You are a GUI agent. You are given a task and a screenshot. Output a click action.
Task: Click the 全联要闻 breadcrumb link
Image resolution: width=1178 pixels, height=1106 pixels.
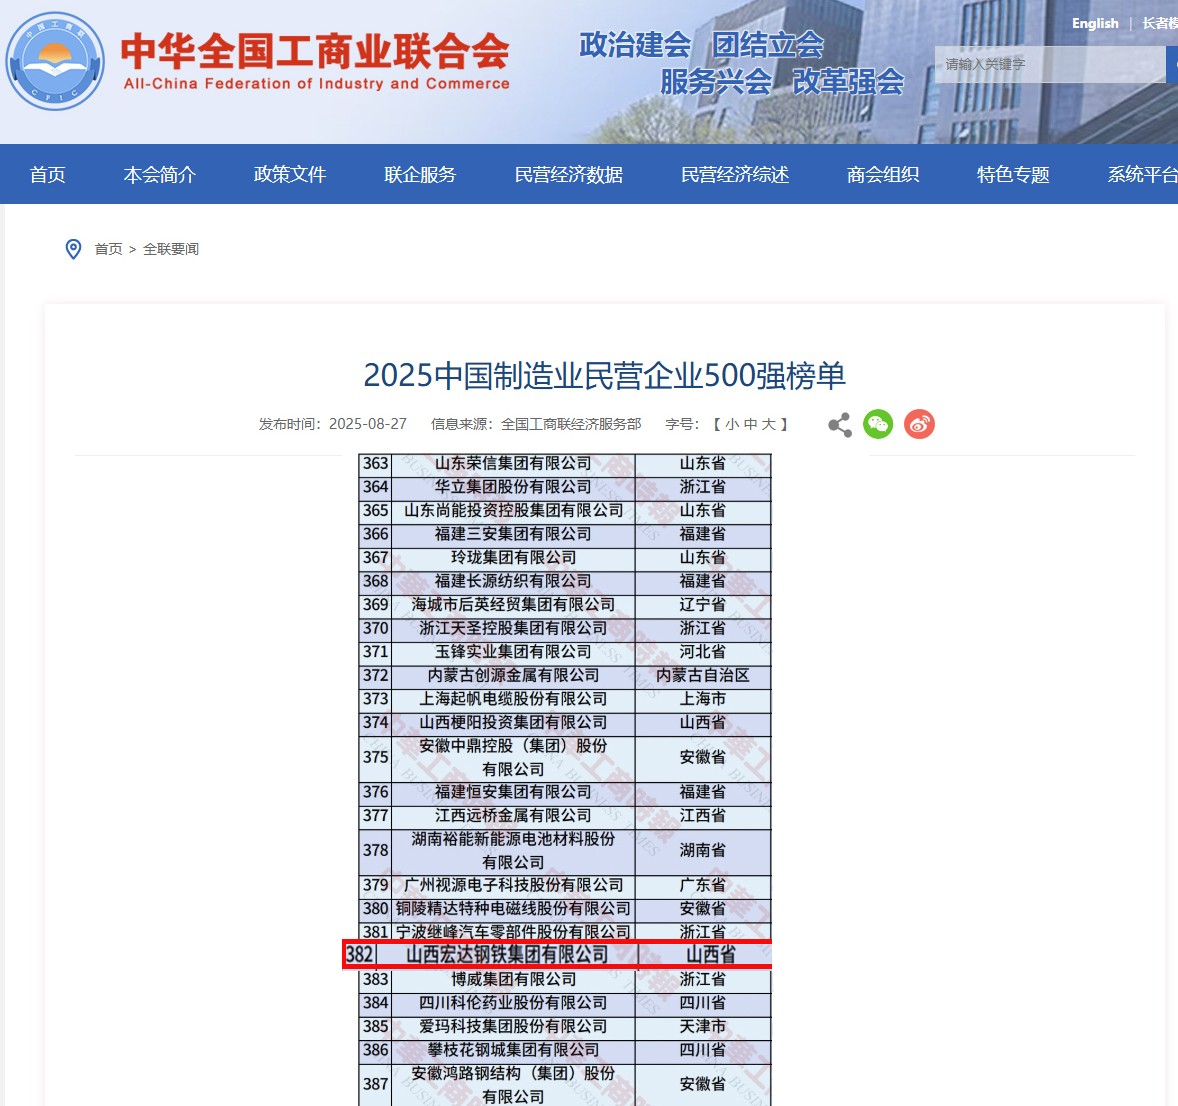pos(171,249)
